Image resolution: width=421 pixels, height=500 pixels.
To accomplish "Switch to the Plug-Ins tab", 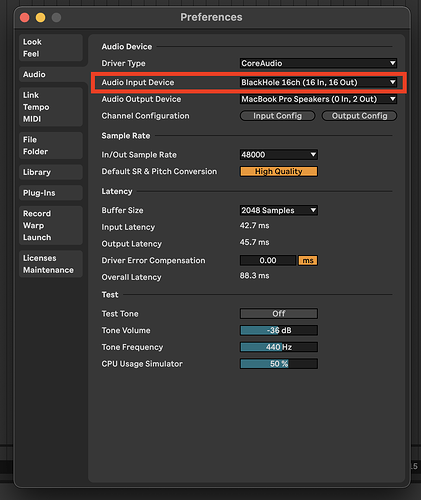I will pyautogui.click(x=51, y=193).
